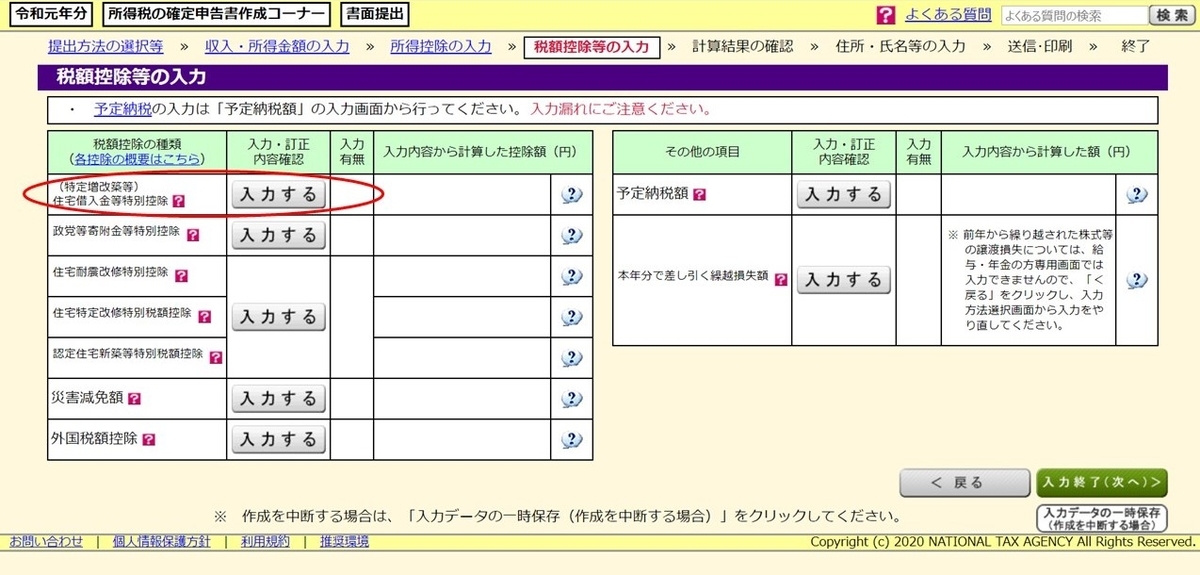1200x575 pixels.
Task: Open the purple help icon next to 予定納税額
Action: coord(699,195)
